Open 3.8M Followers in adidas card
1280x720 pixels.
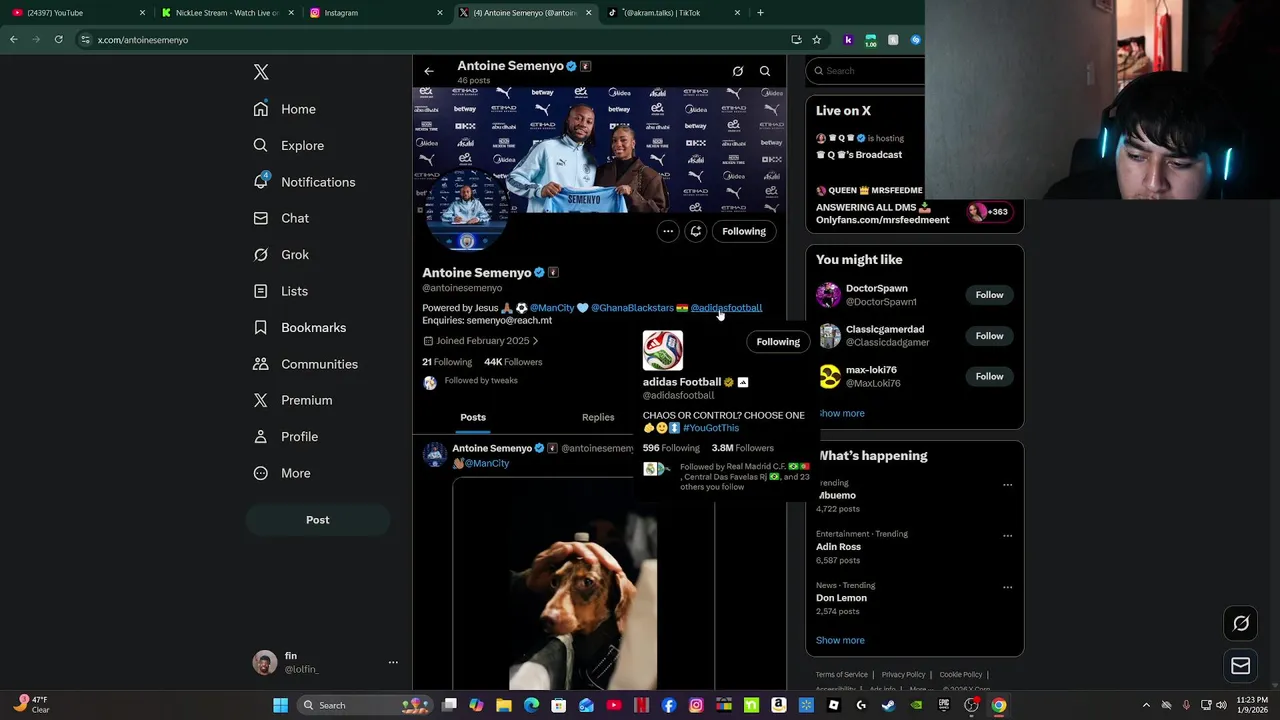tap(742, 448)
